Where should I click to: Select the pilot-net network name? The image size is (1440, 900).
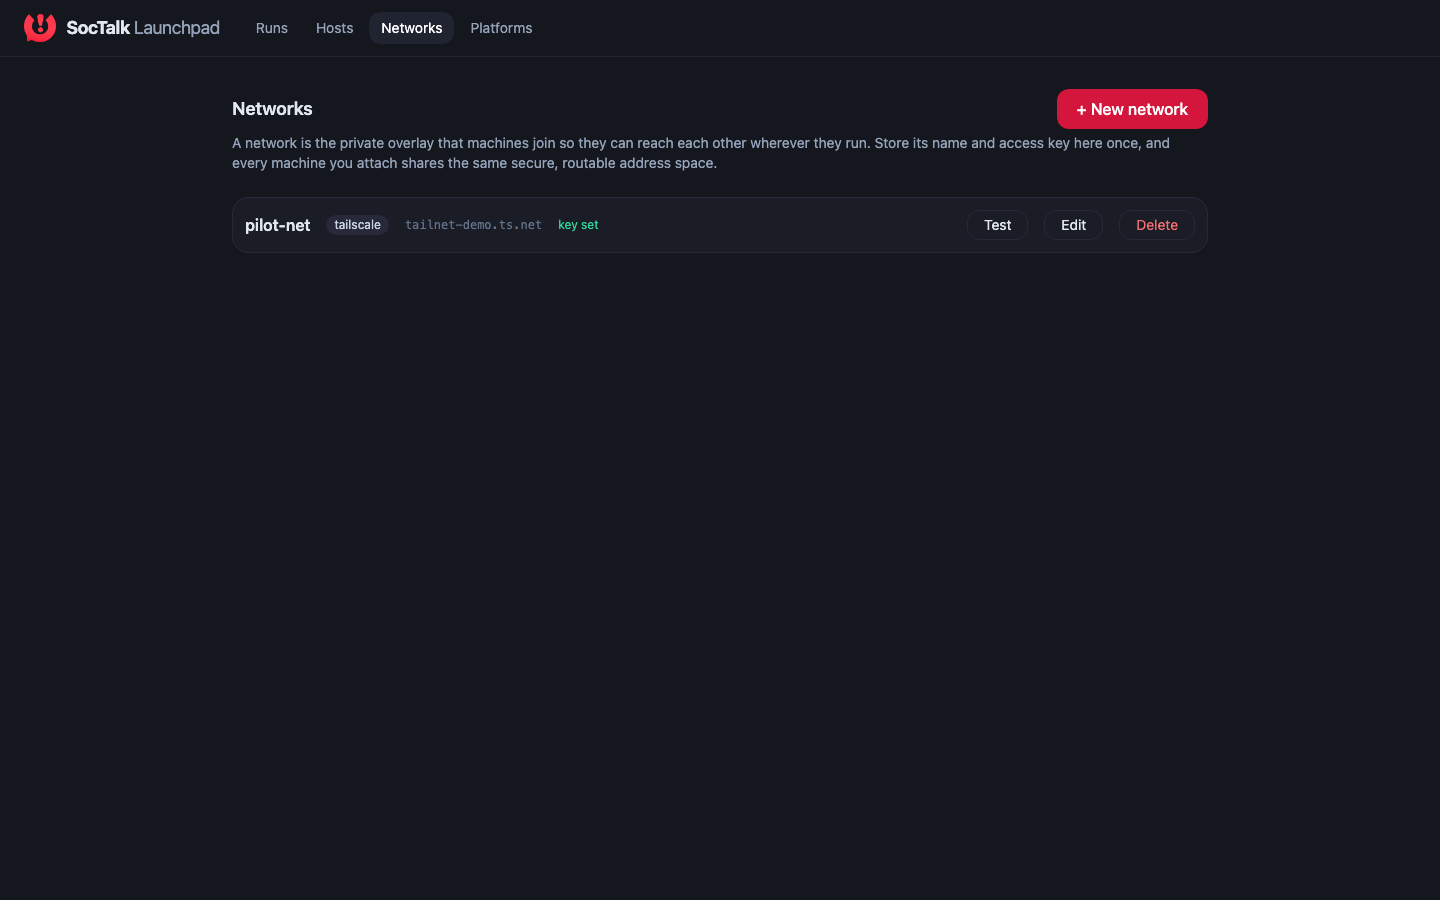278,225
